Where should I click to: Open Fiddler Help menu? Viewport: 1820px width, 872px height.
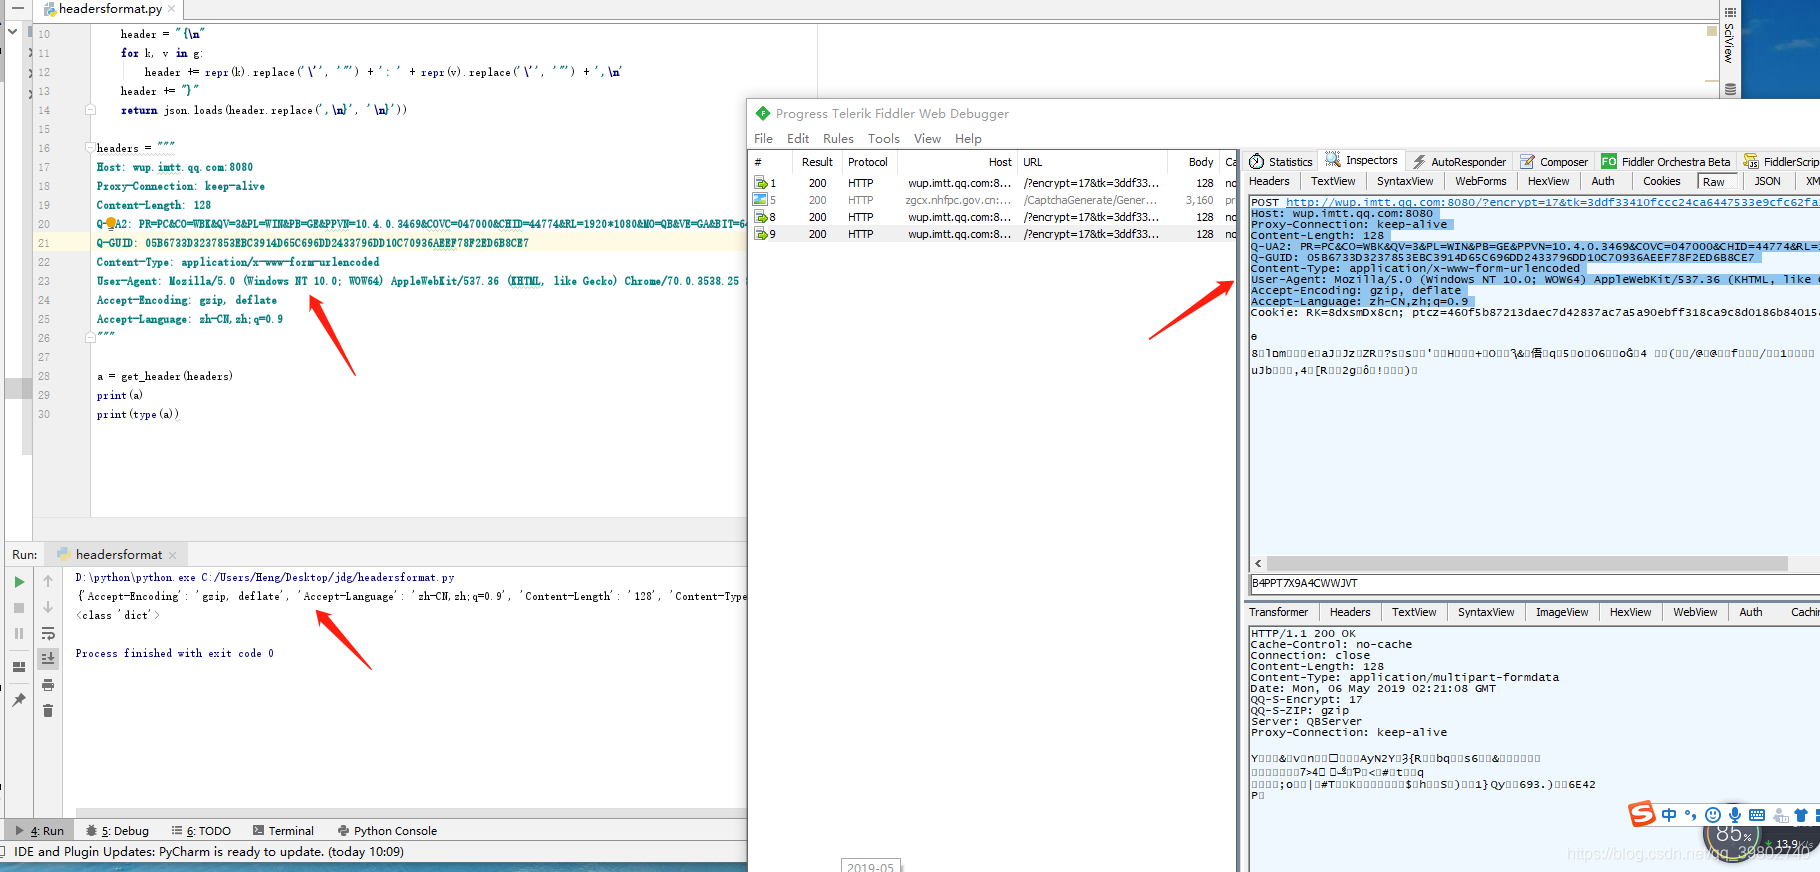(x=968, y=139)
